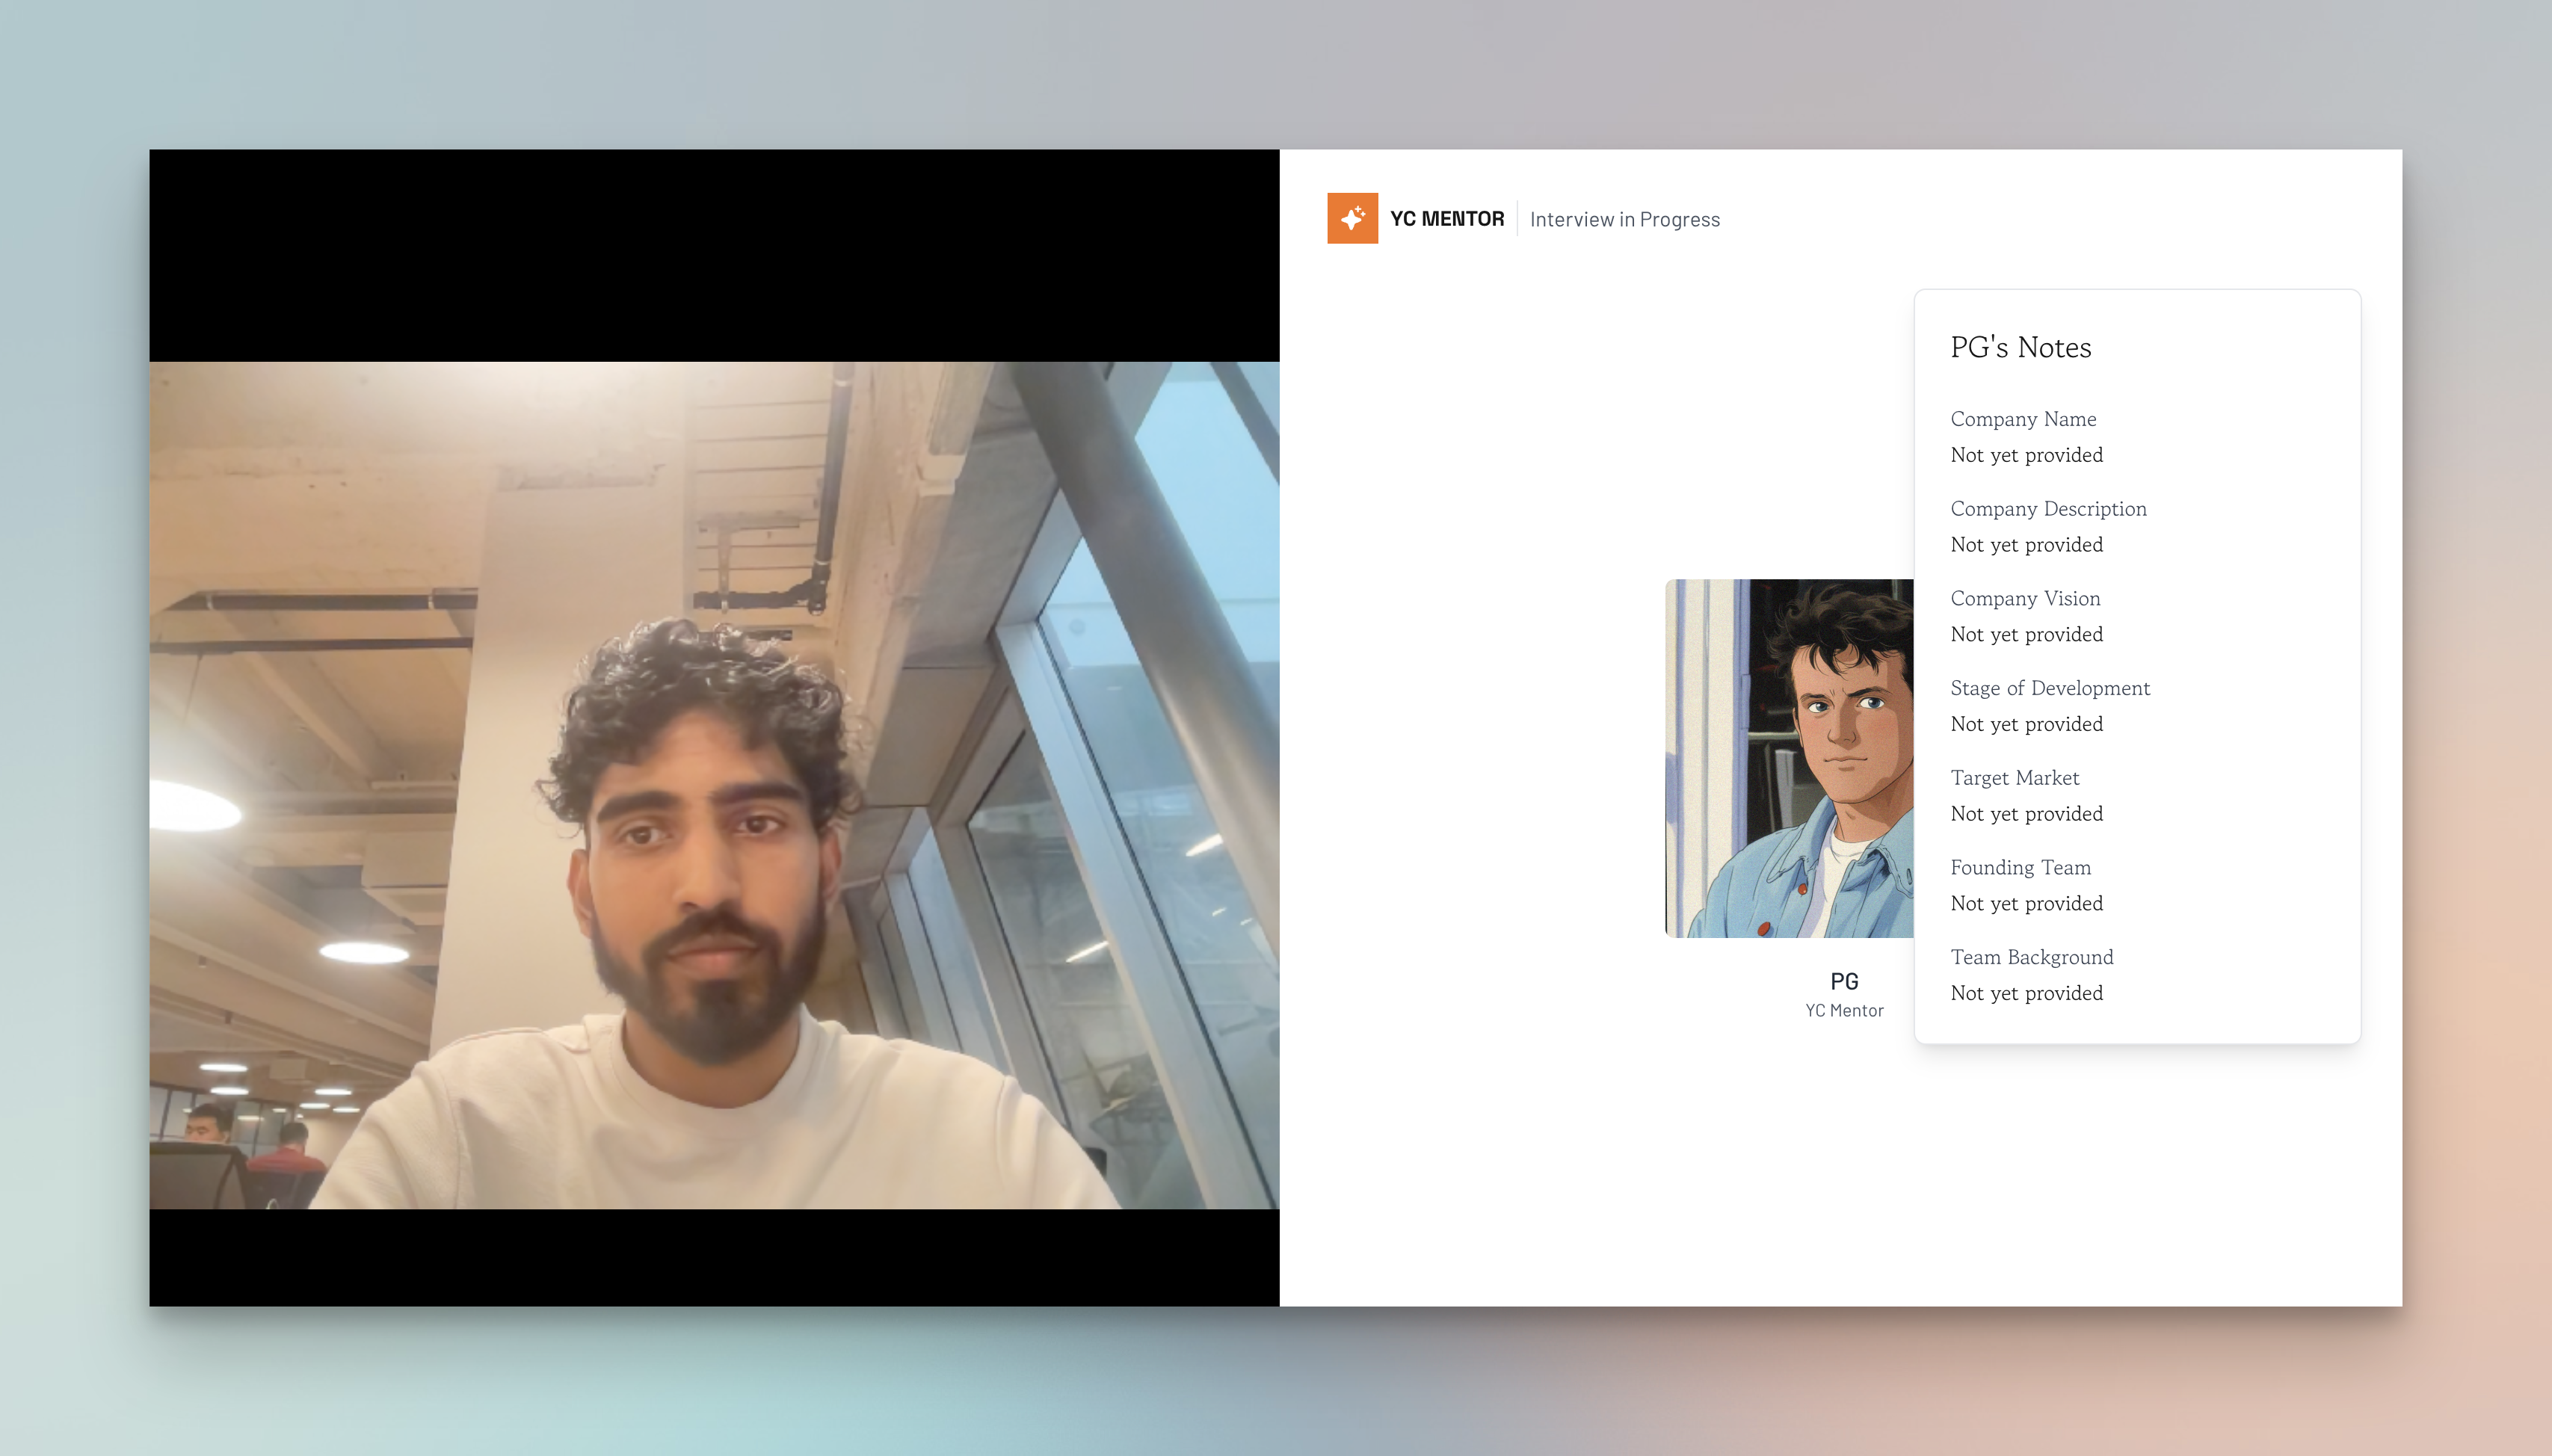The height and width of the screenshot is (1456, 2552).
Task: Click Not yet provided under Company Name
Action: (2026, 455)
